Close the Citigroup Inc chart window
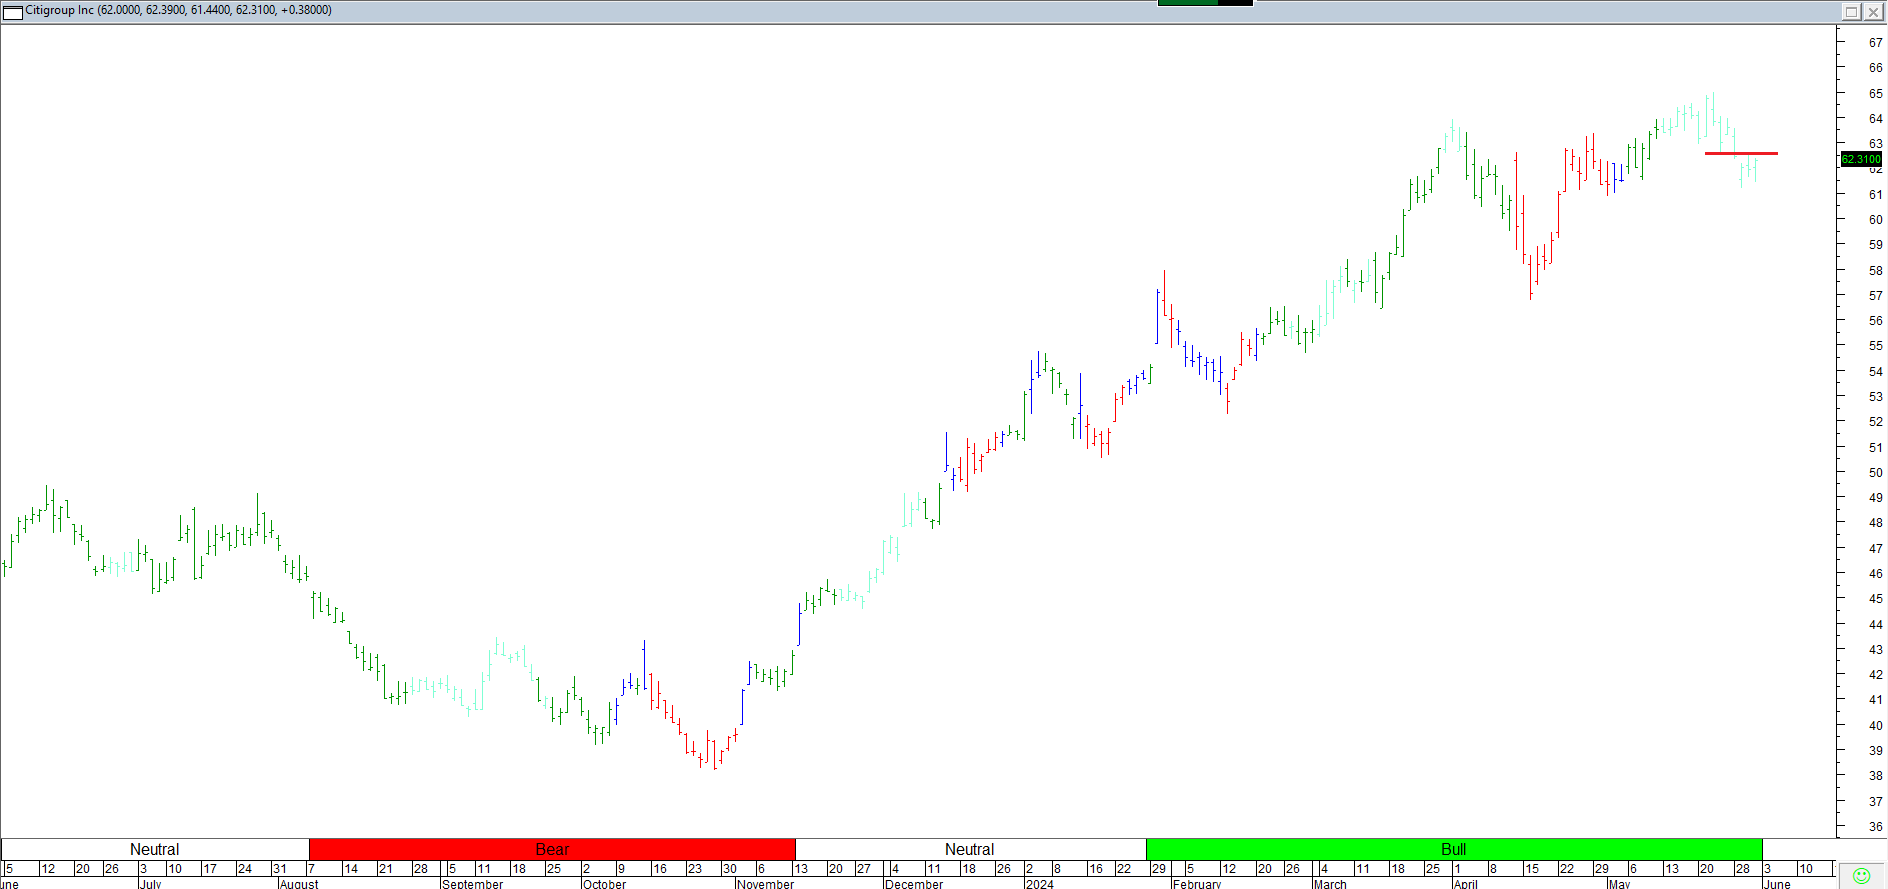The width and height of the screenshot is (1888, 889). [x=1873, y=12]
